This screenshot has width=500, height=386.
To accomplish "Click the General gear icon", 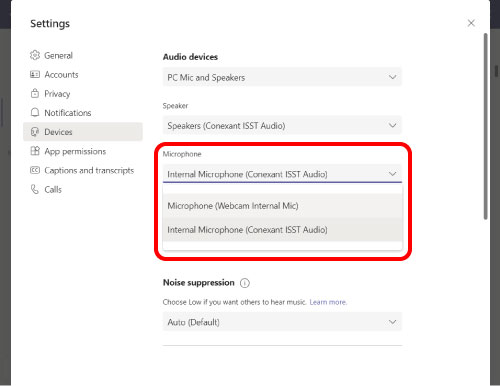I will (x=35, y=55).
